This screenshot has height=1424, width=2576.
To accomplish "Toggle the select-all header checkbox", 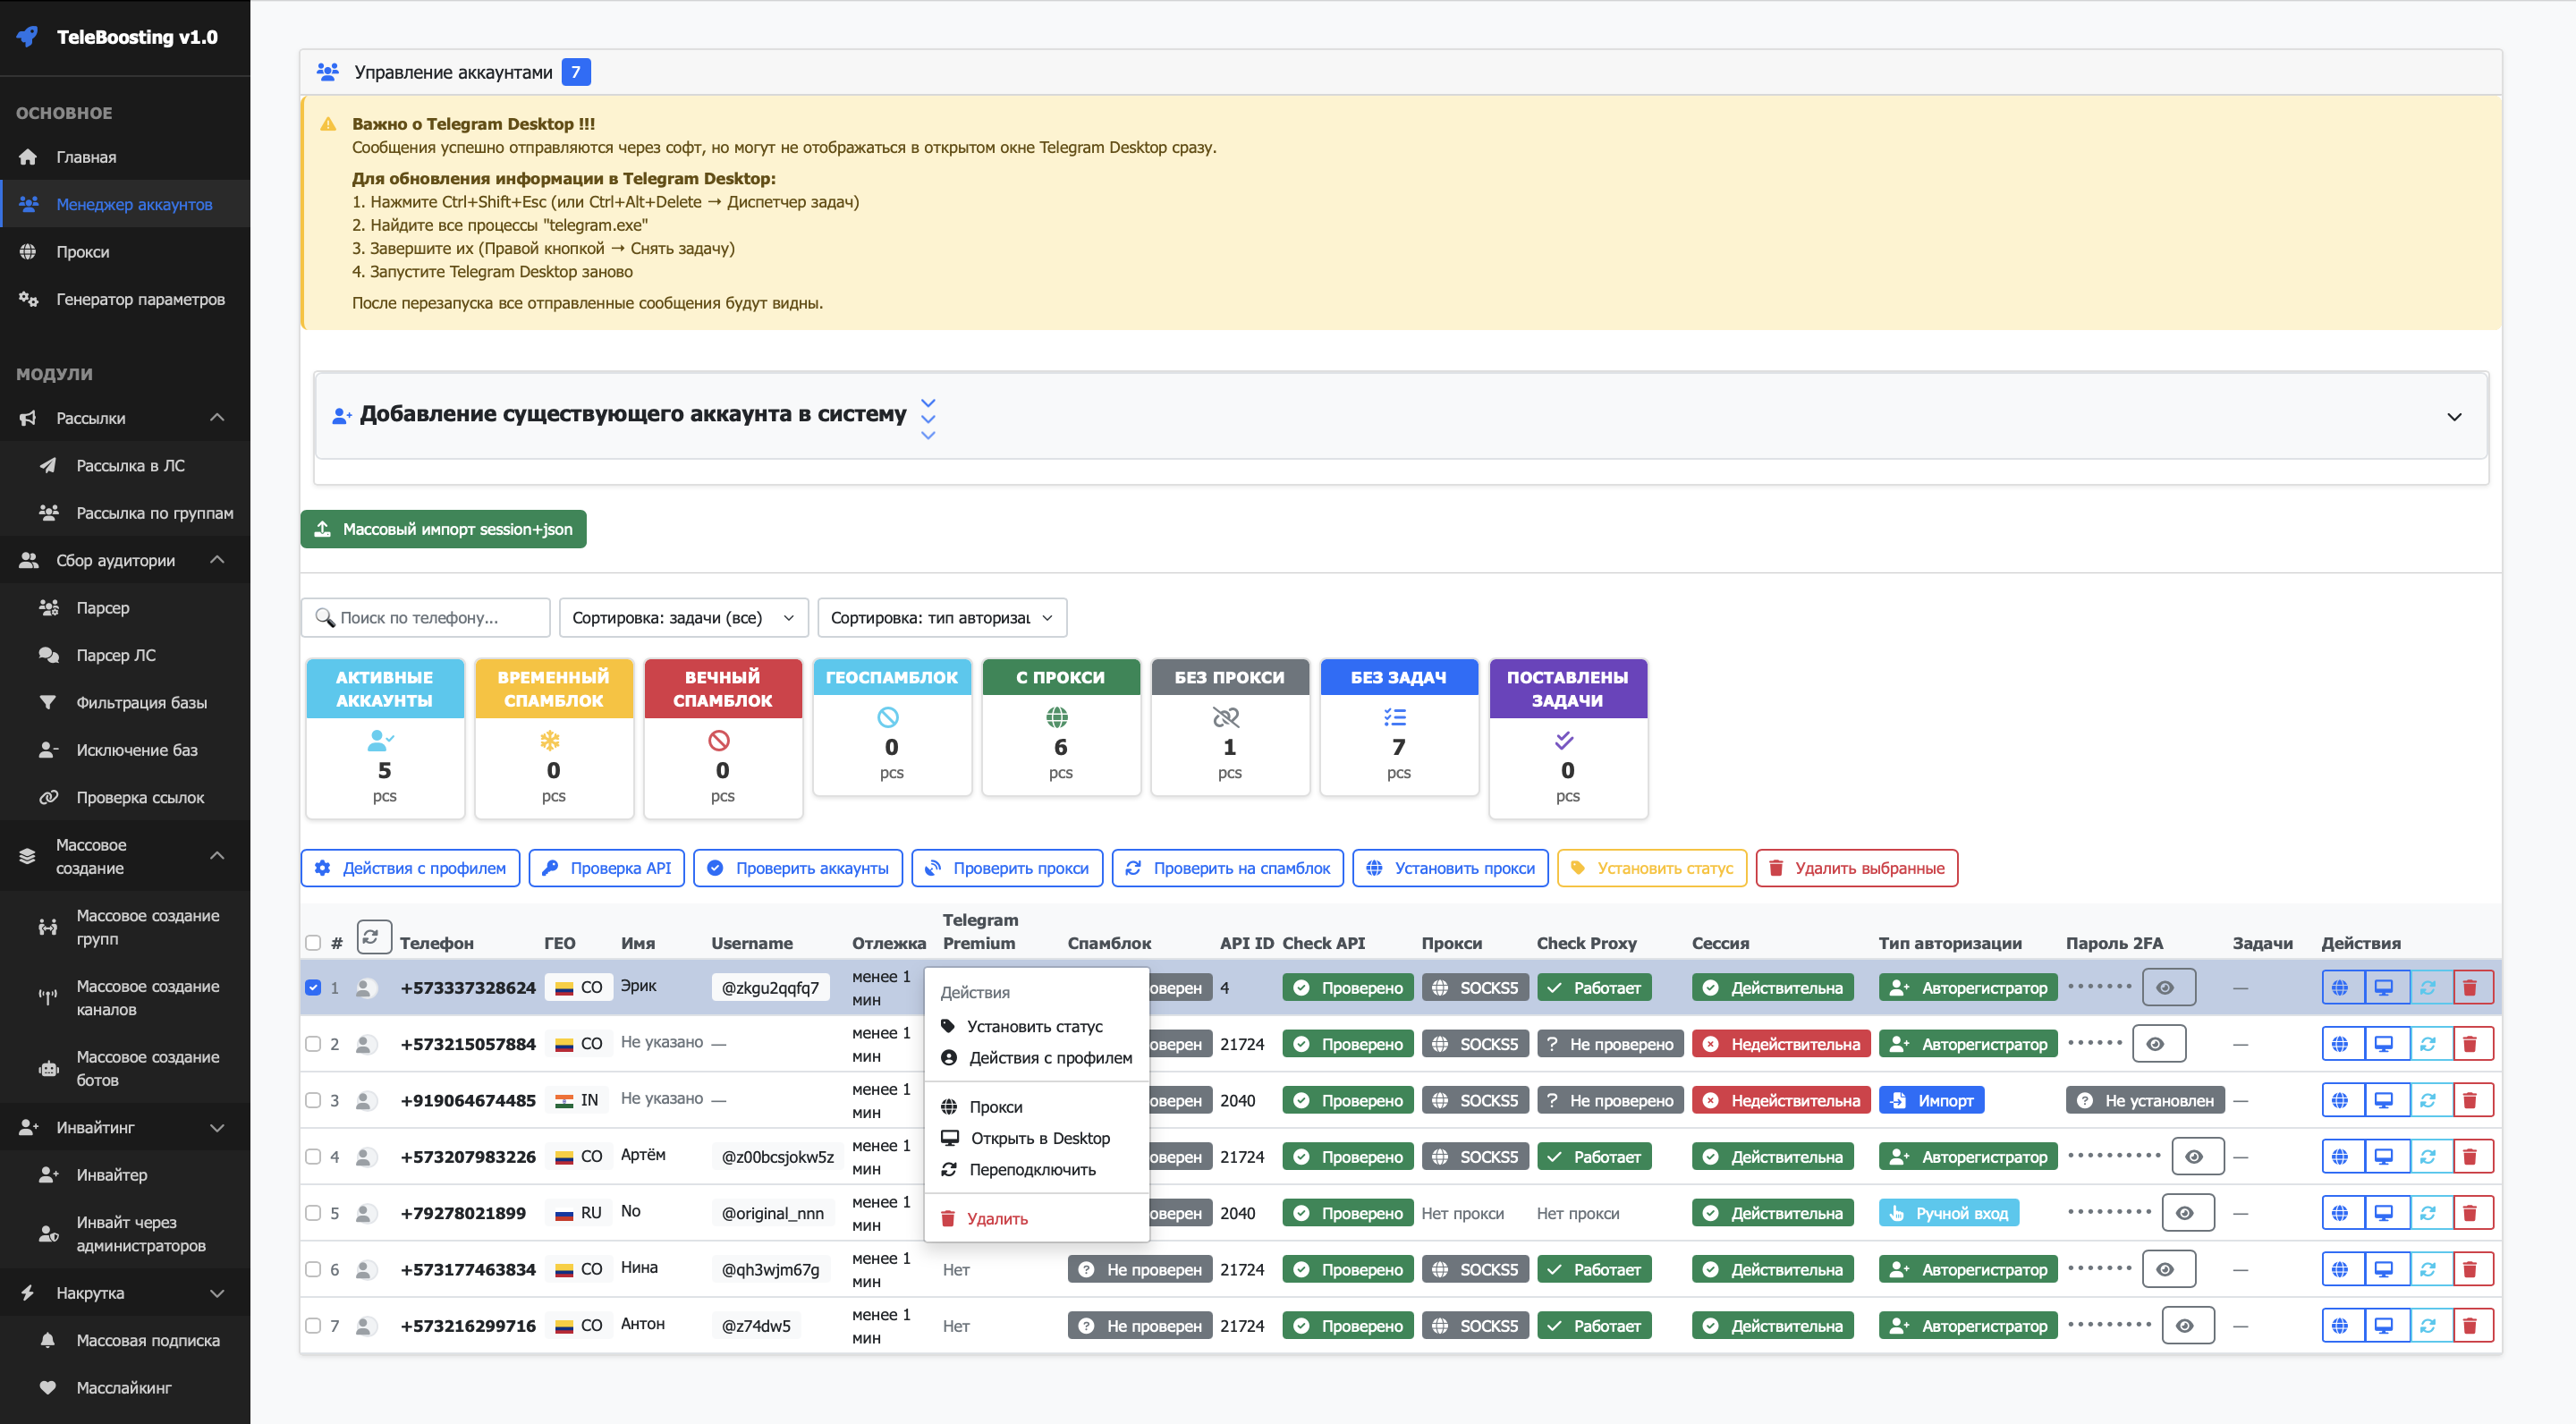I will tap(313, 942).
